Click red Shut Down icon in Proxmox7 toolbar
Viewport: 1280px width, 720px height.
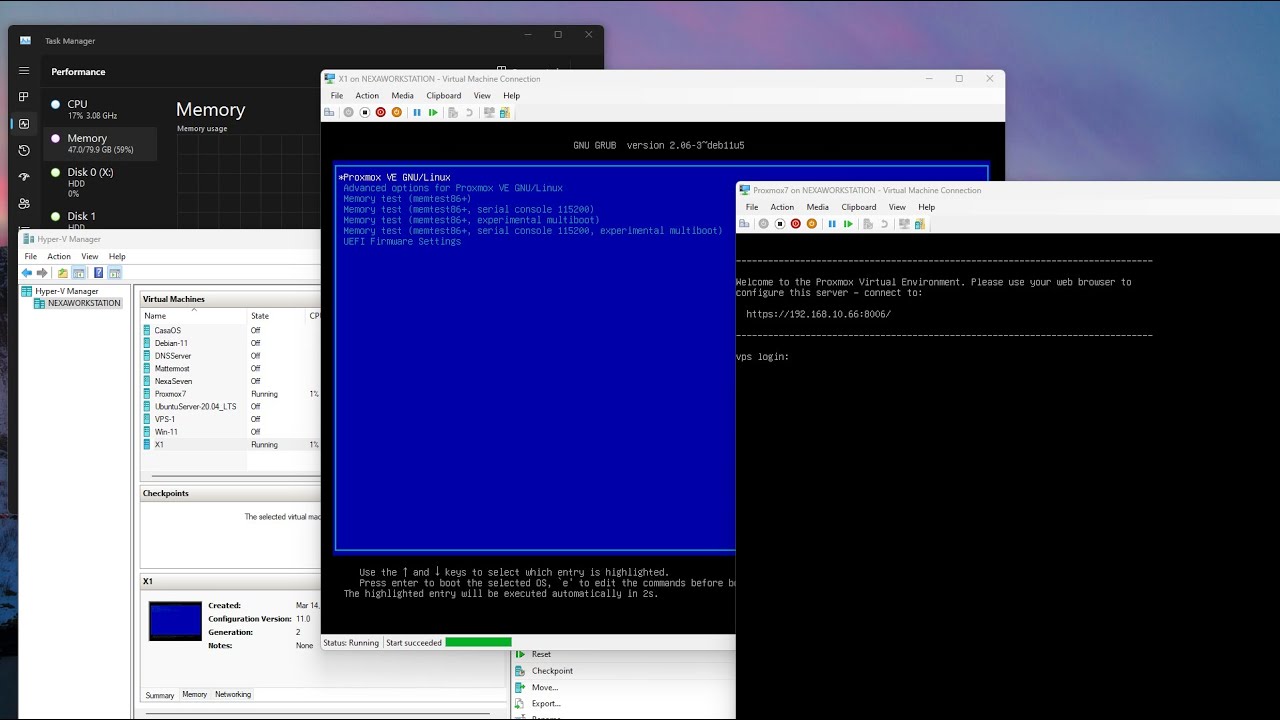point(796,224)
